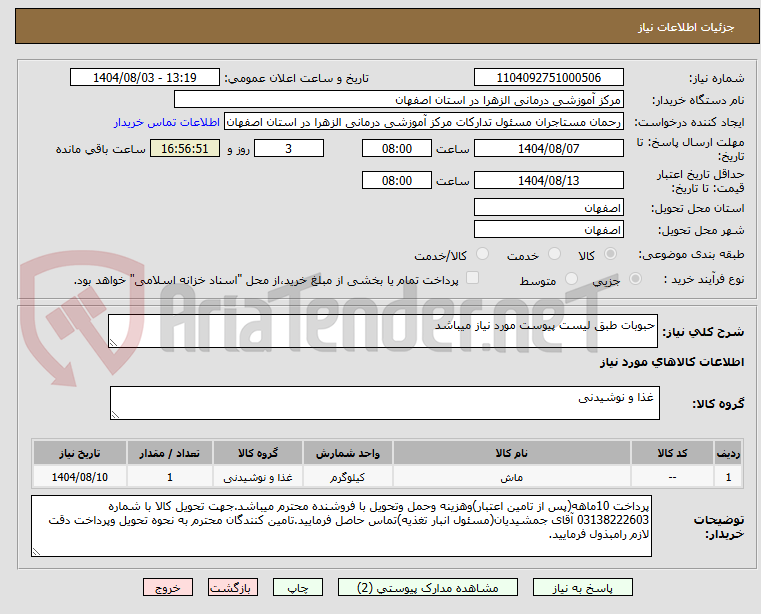Select the جزیی purchase type radio
Viewport: 761px width, 614px height.
pyautogui.click(x=635, y=279)
